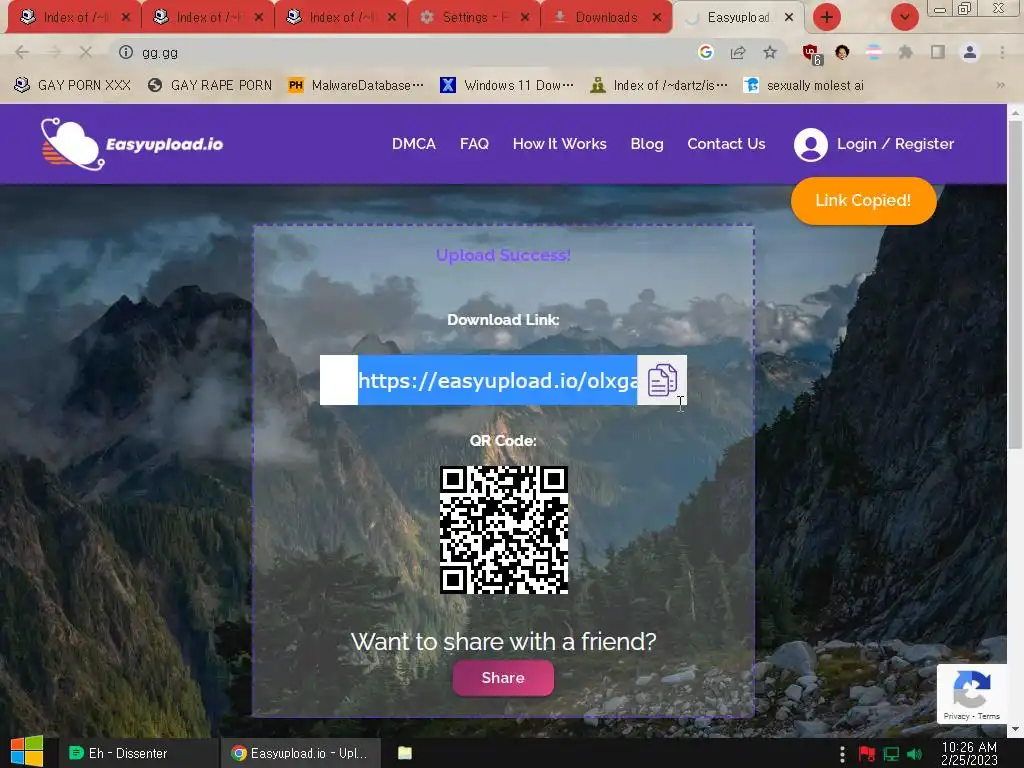Image resolution: width=1024 pixels, height=768 pixels.
Task: Click the Upload Success! heading
Action: tap(504, 255)
